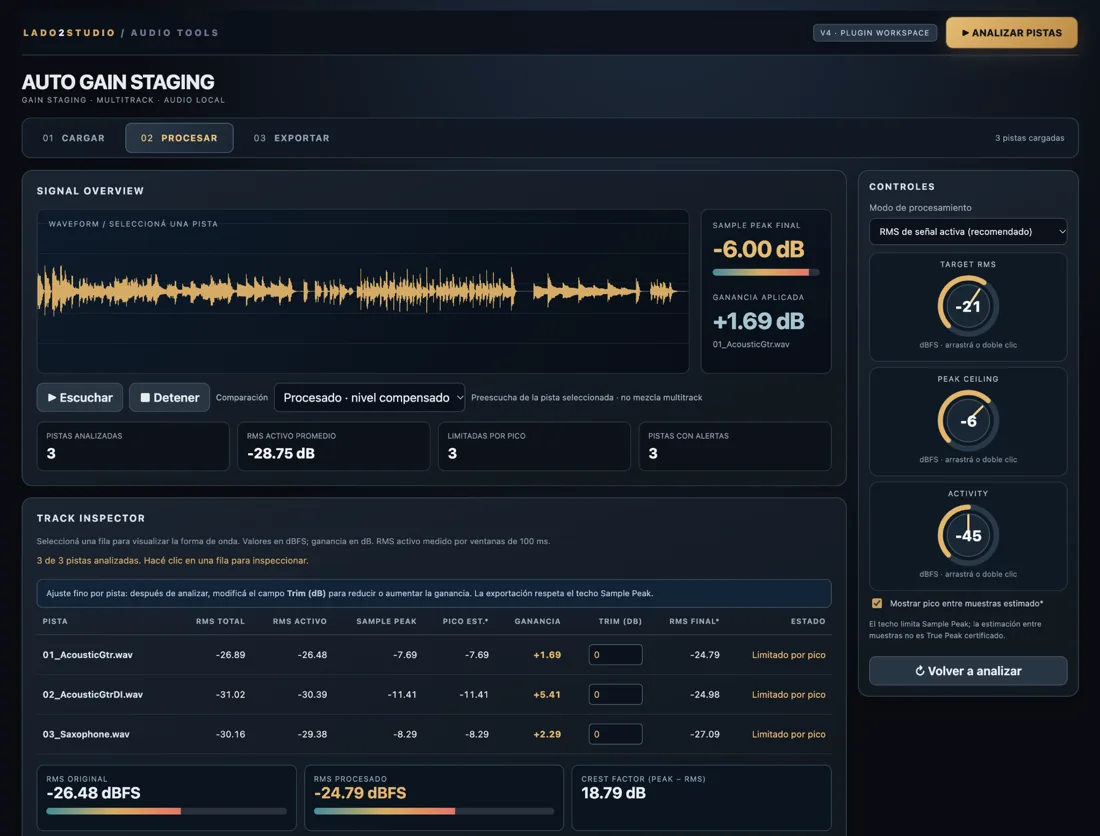Click the waveform display

[x=363, y=291]
